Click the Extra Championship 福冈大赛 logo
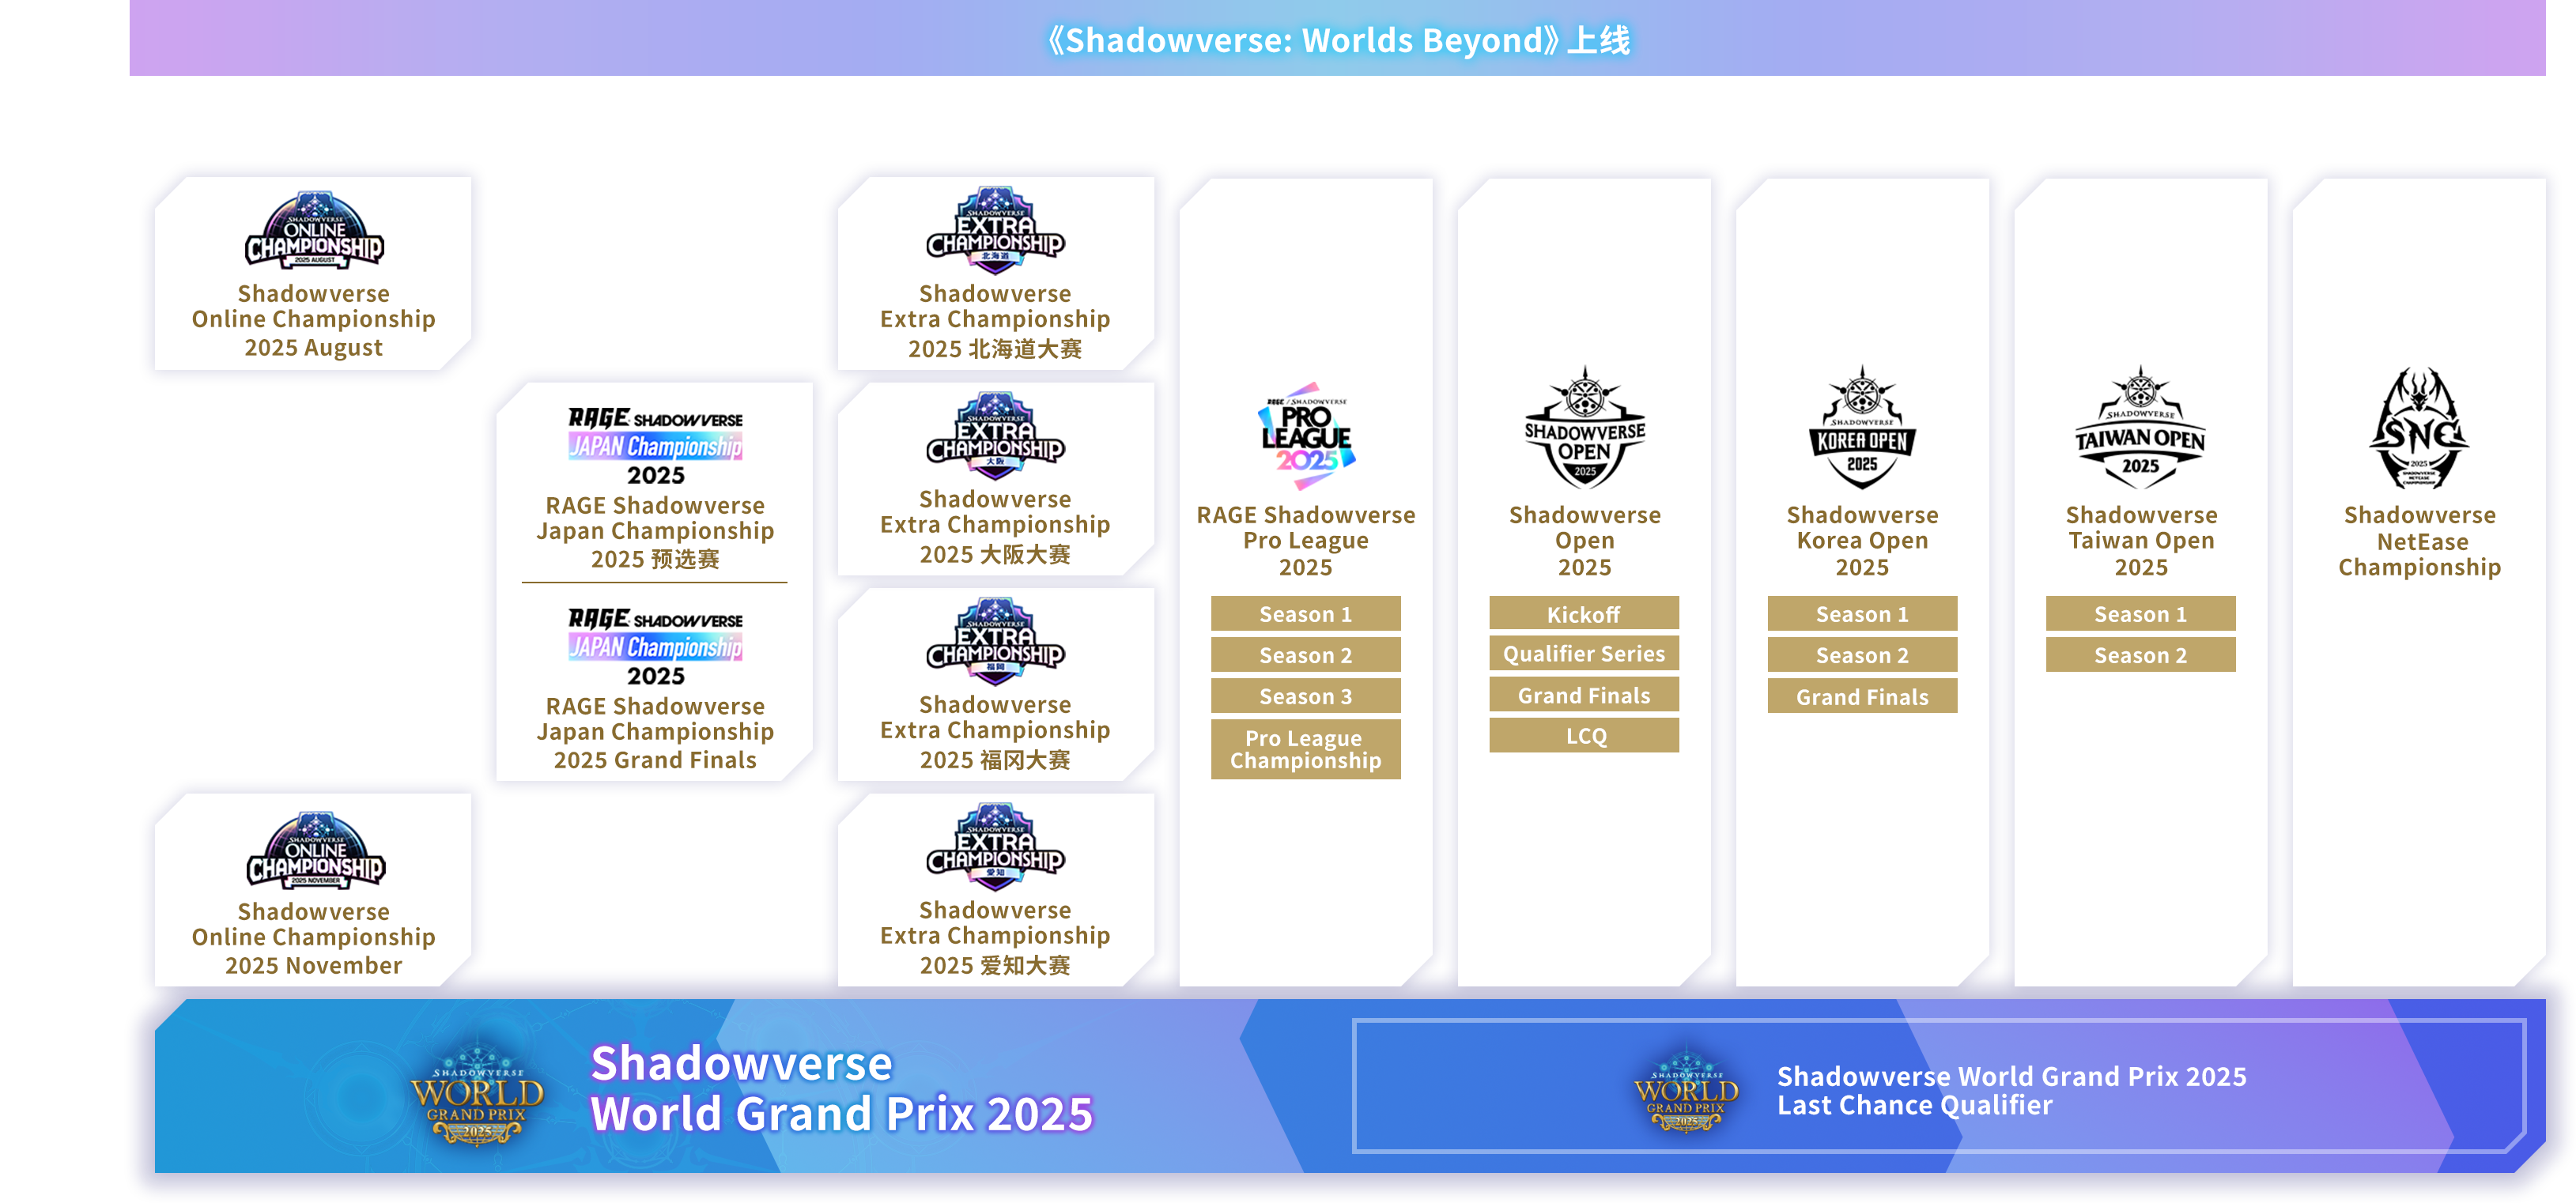This screenshot has width=2576, height=1203. (995, 641)
